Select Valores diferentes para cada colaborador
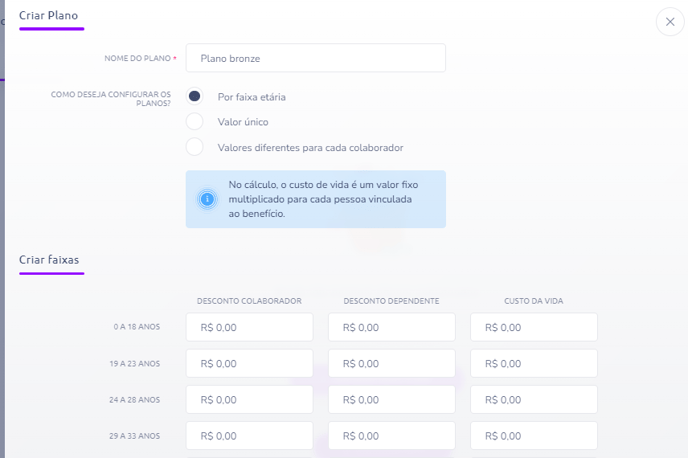 tap(194, 147)
